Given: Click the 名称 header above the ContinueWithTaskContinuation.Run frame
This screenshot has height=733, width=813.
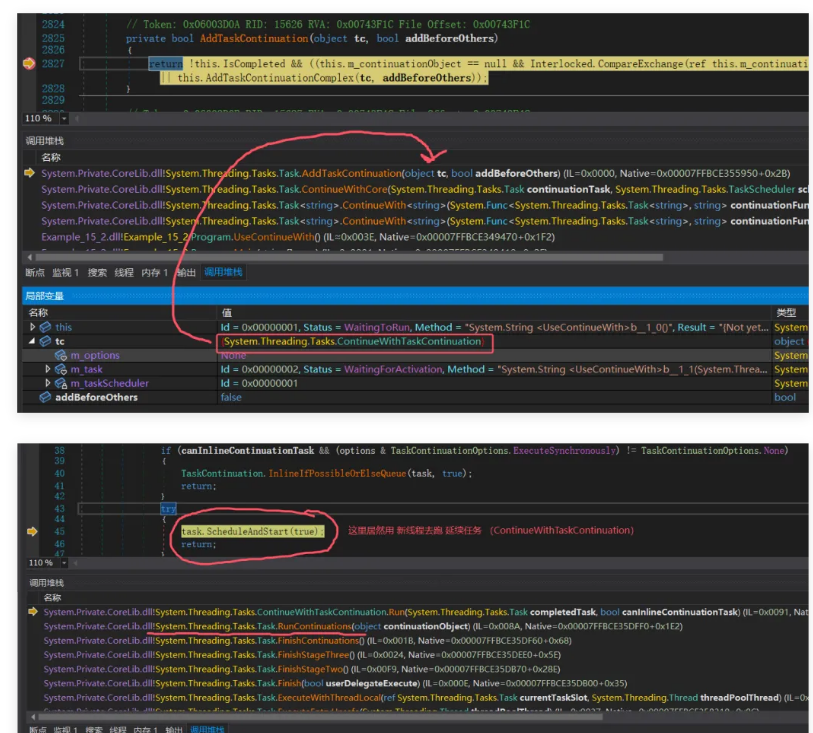Looking at the screenshot, I should click(x=52, y=598).
